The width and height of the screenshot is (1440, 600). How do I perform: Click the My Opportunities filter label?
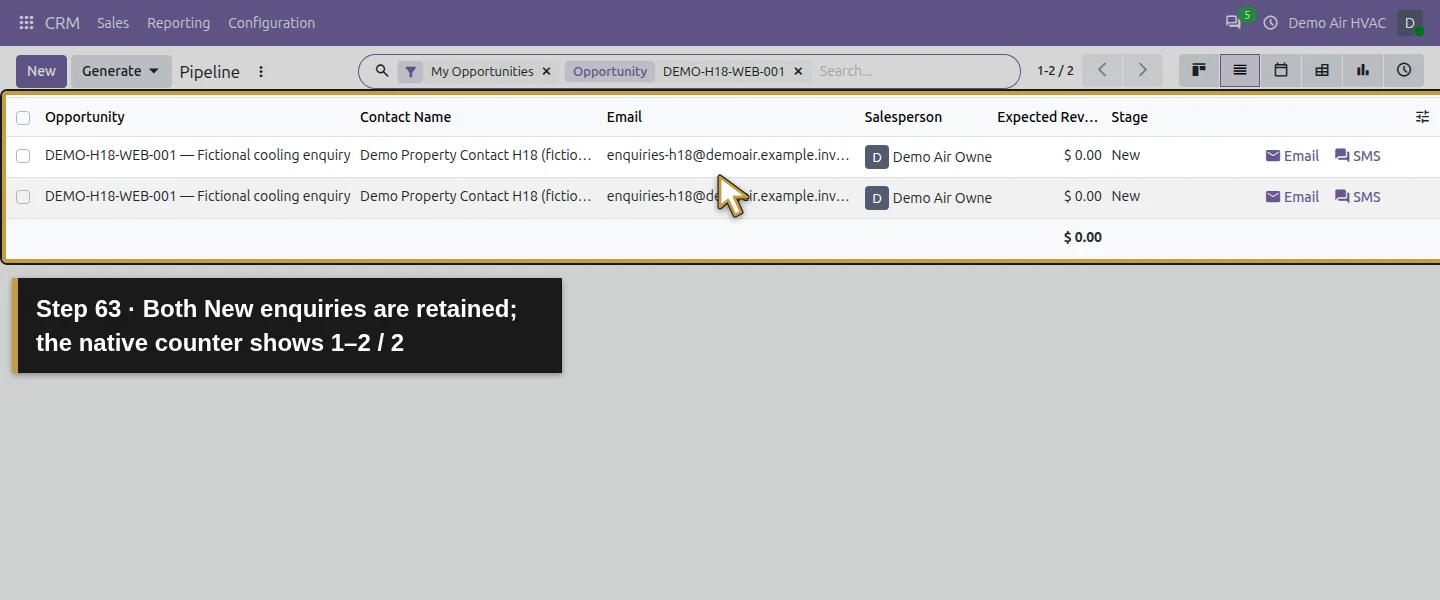pos(482,72)
